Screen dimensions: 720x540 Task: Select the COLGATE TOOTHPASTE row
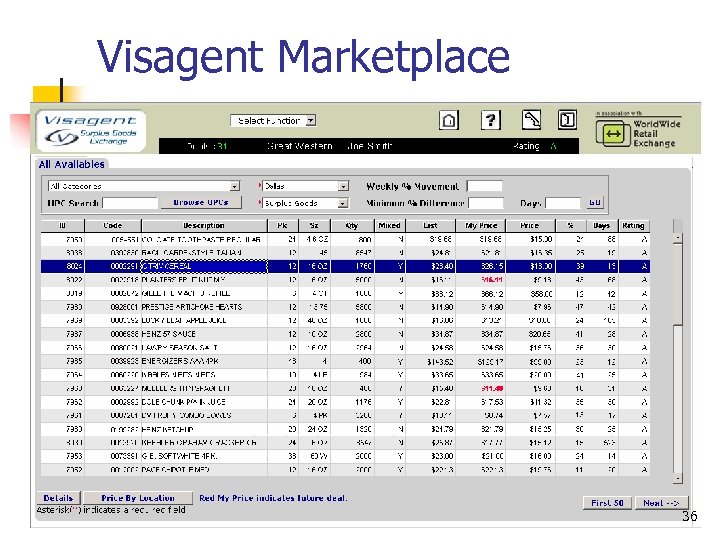(345, 239)
